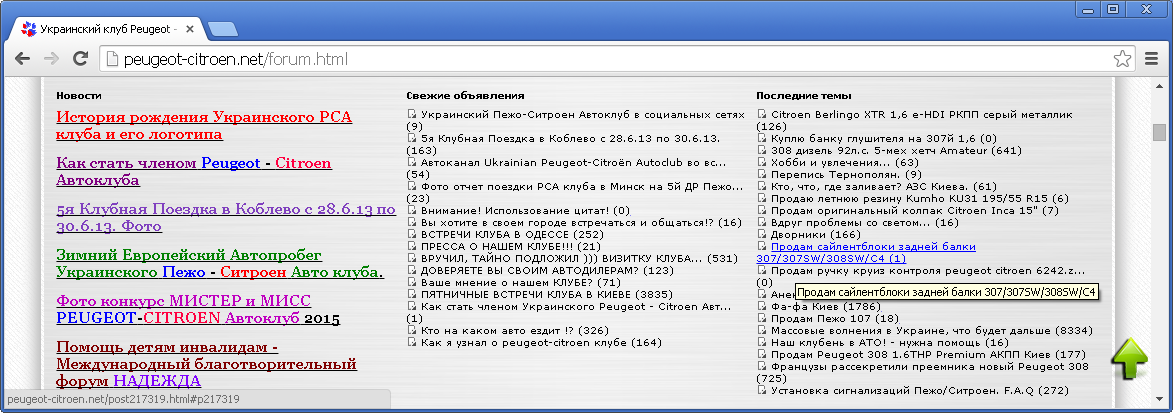The height and width of the screenshot is (413, 1173).
Task: Open Хобби и увлечения... (63) topic
Action: tap(845, 162)
